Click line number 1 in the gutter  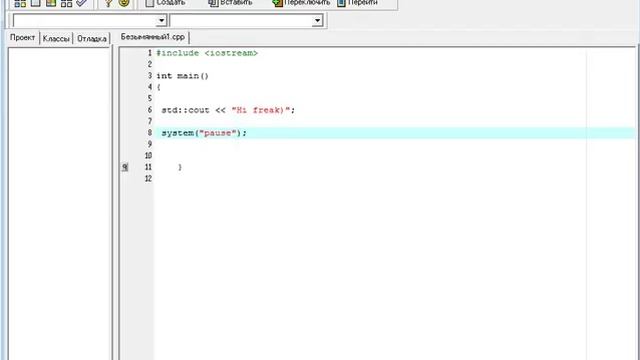(150, 53)
